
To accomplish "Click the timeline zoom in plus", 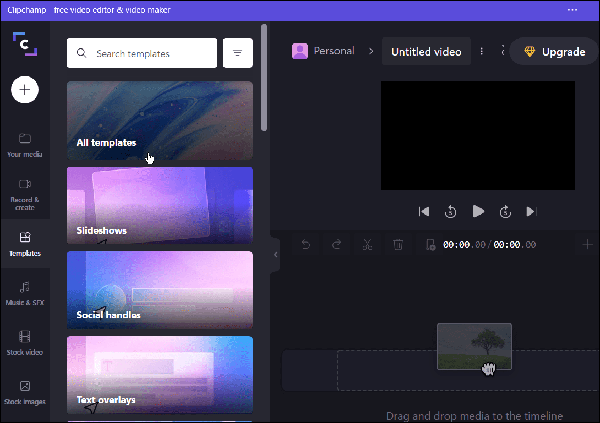I will pos(587,244).
